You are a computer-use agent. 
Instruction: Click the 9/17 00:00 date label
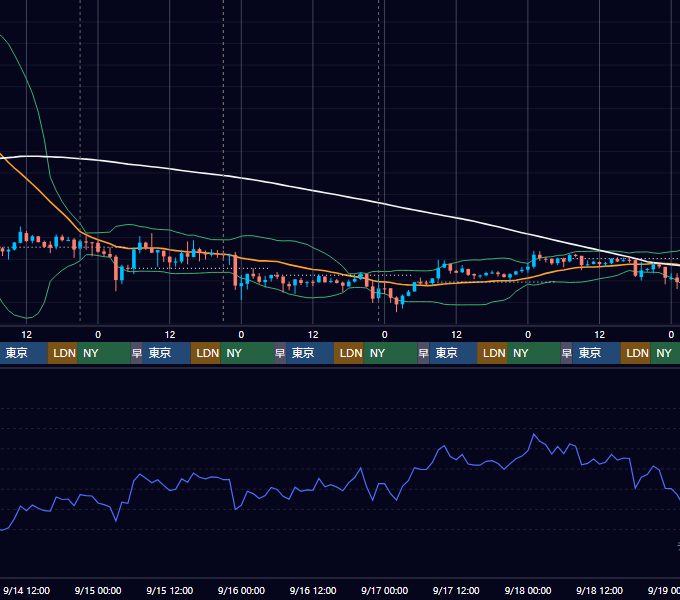[x=385, y=590]
